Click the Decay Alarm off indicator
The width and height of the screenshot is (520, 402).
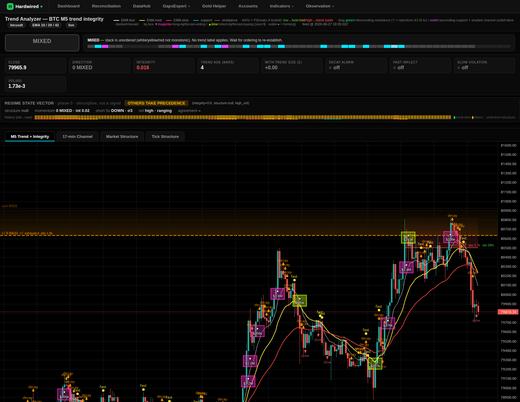(334, 68)
